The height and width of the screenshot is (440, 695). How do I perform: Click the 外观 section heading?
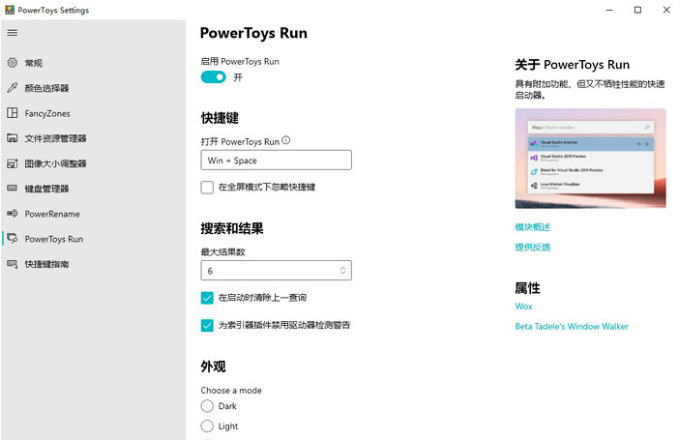point(213,366)
